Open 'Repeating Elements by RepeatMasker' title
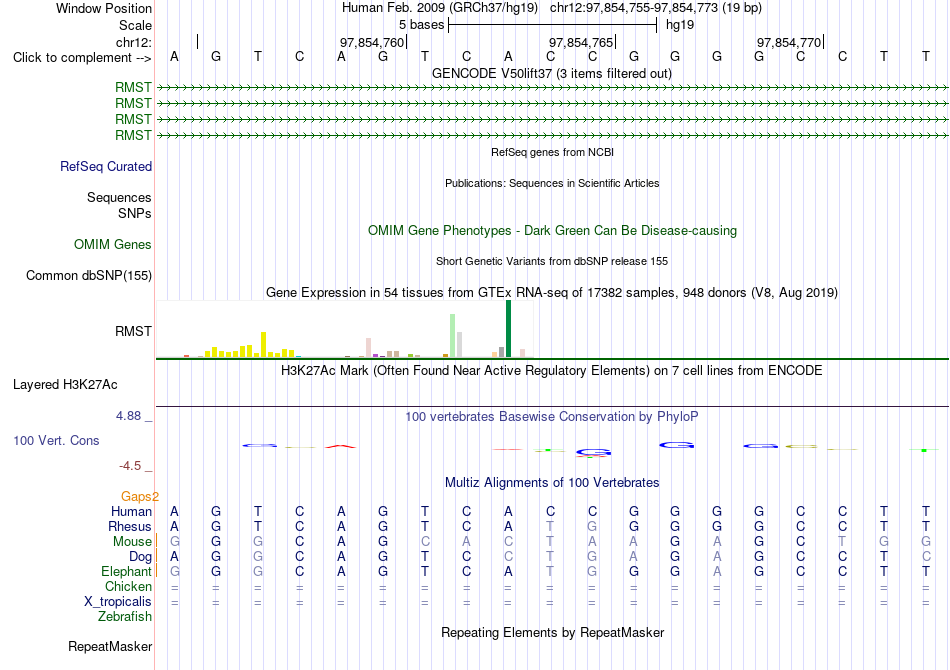 click(552, 632)
